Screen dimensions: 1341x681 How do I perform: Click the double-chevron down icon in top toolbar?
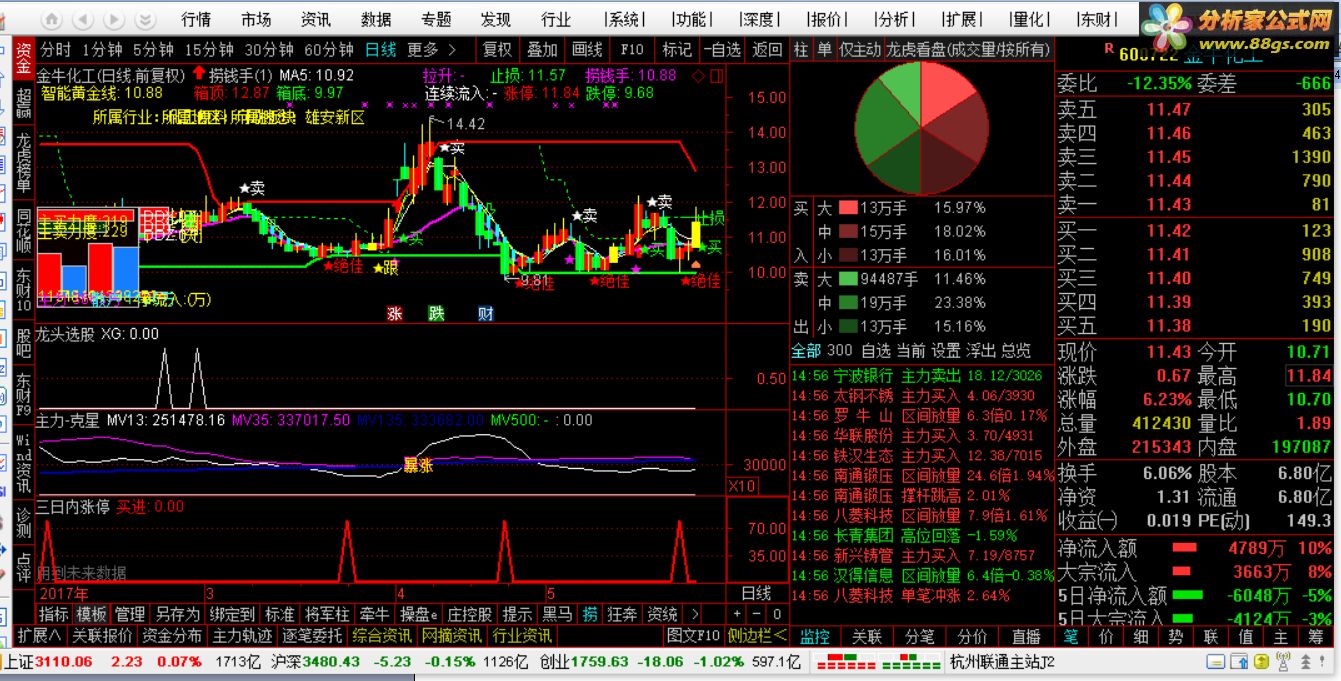147,20
